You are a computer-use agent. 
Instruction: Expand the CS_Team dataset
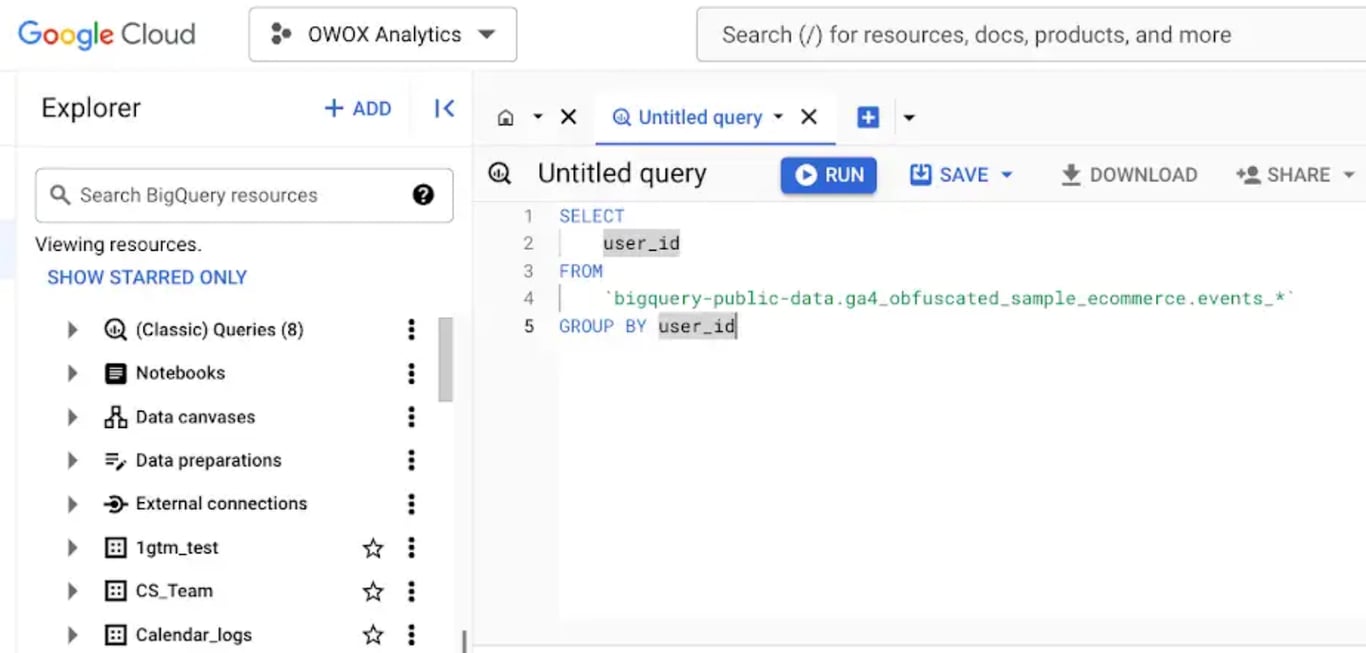(72, 591)
